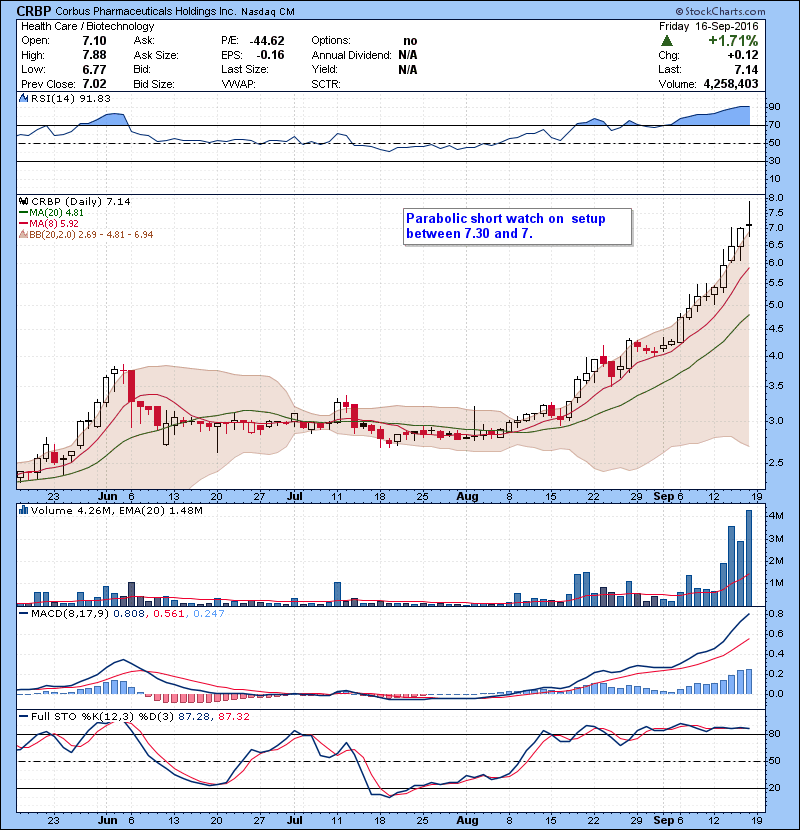
Task: Click the RSI area icon beside RSI(14)
Action: [x=23, y=98]
